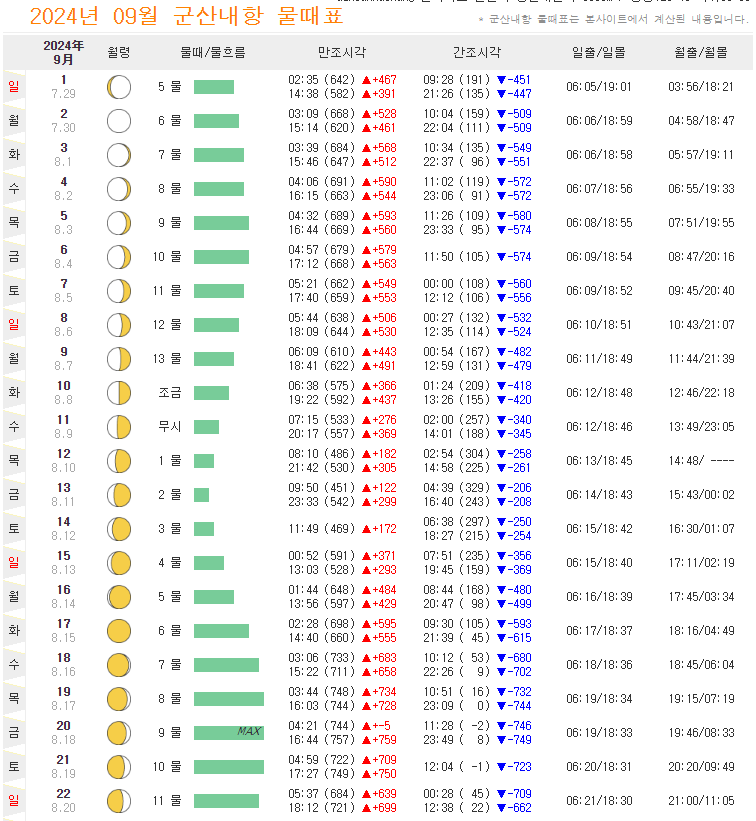Click the '2024年 9月' column header
Image resolution: width=756 pixels, height=821 pixels.
pos(63,52)
